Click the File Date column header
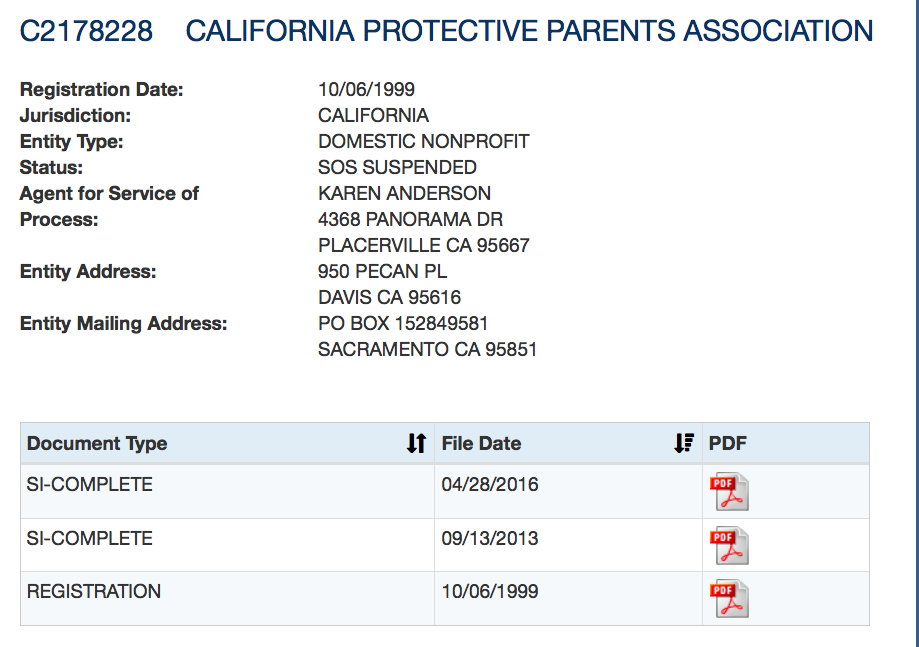The height and width of the screenshot is (647, 919). [481, 444]
